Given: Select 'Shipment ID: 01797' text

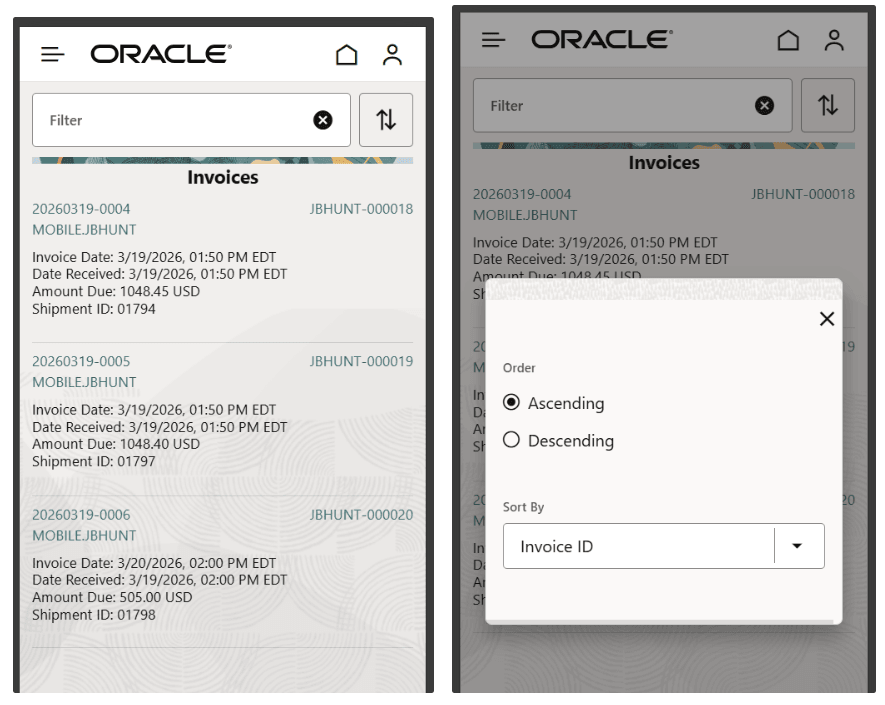Looking at the screenshot, I should click(94, 461).
